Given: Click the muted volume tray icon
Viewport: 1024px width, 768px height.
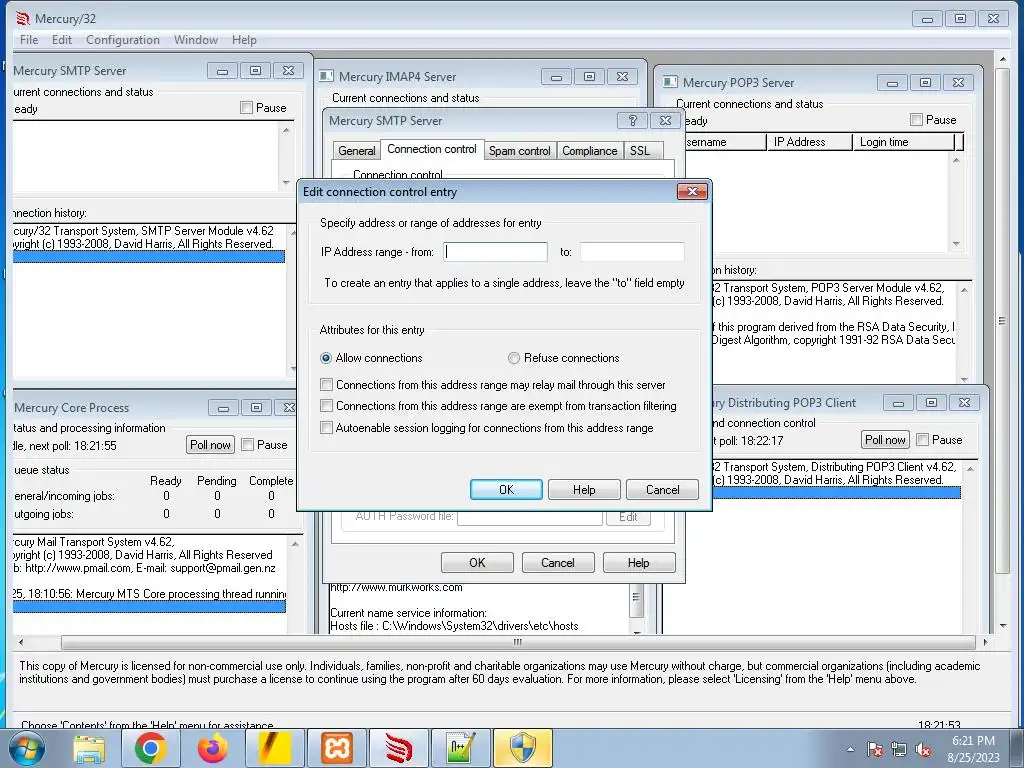Looking at the screenshot, I should pyautogui.click(x=923, y=749).
